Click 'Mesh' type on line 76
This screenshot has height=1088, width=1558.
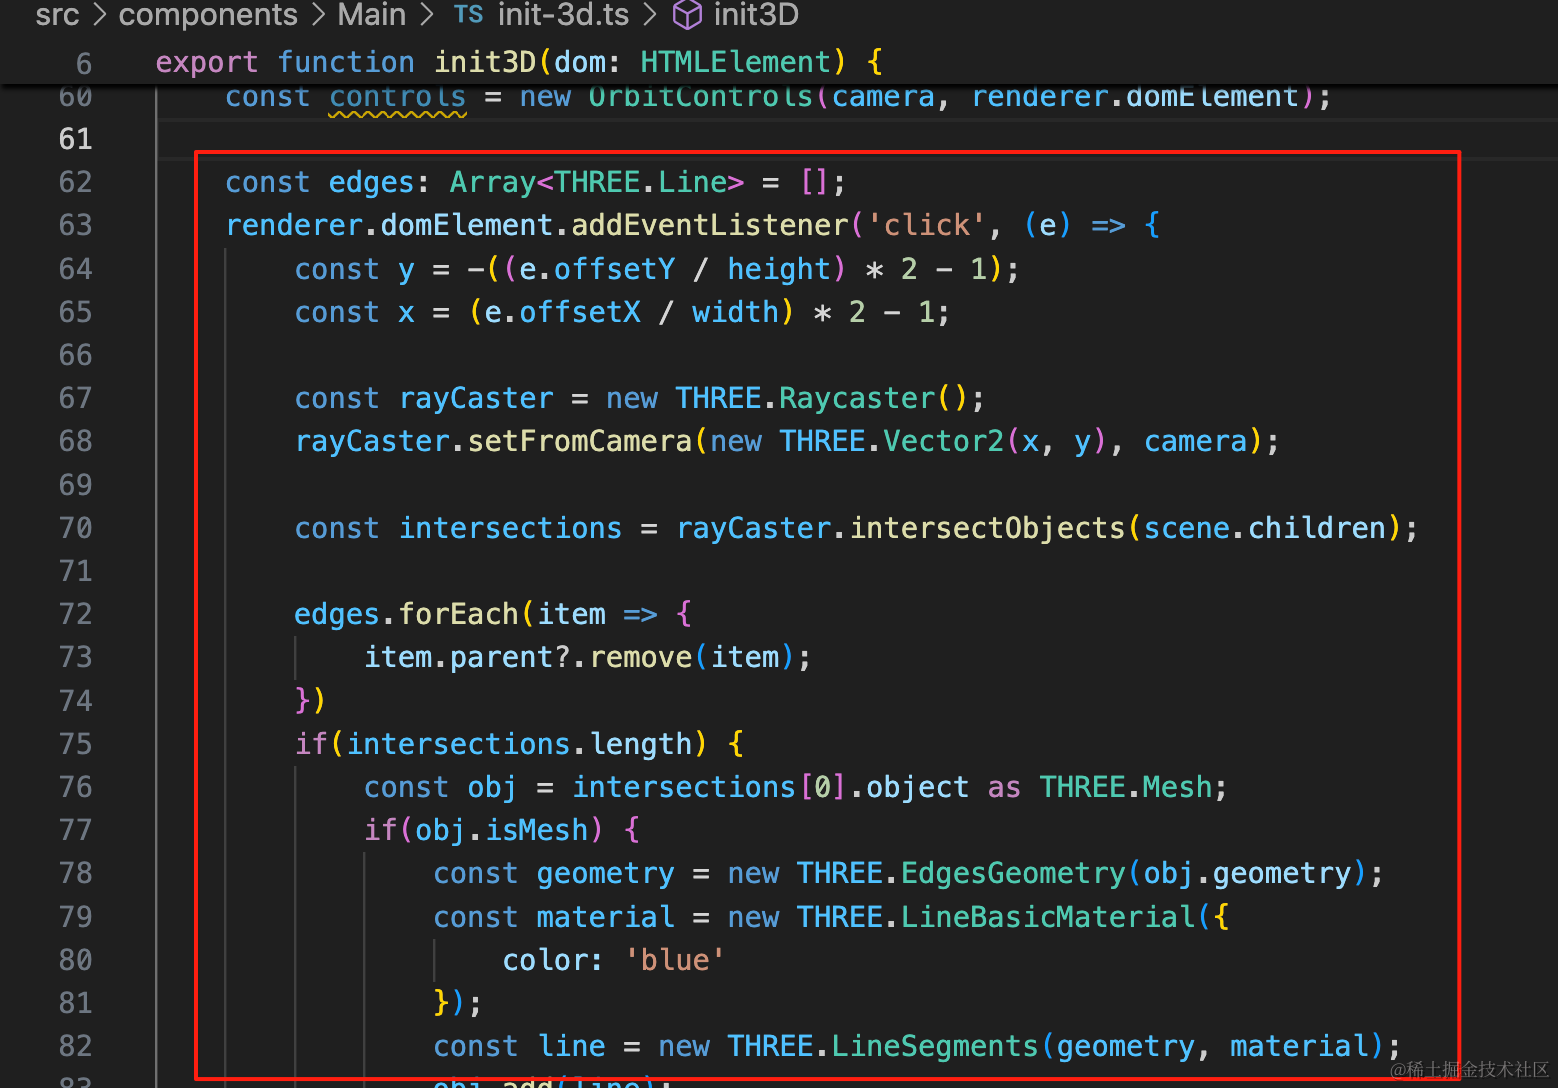(1177, 787)
